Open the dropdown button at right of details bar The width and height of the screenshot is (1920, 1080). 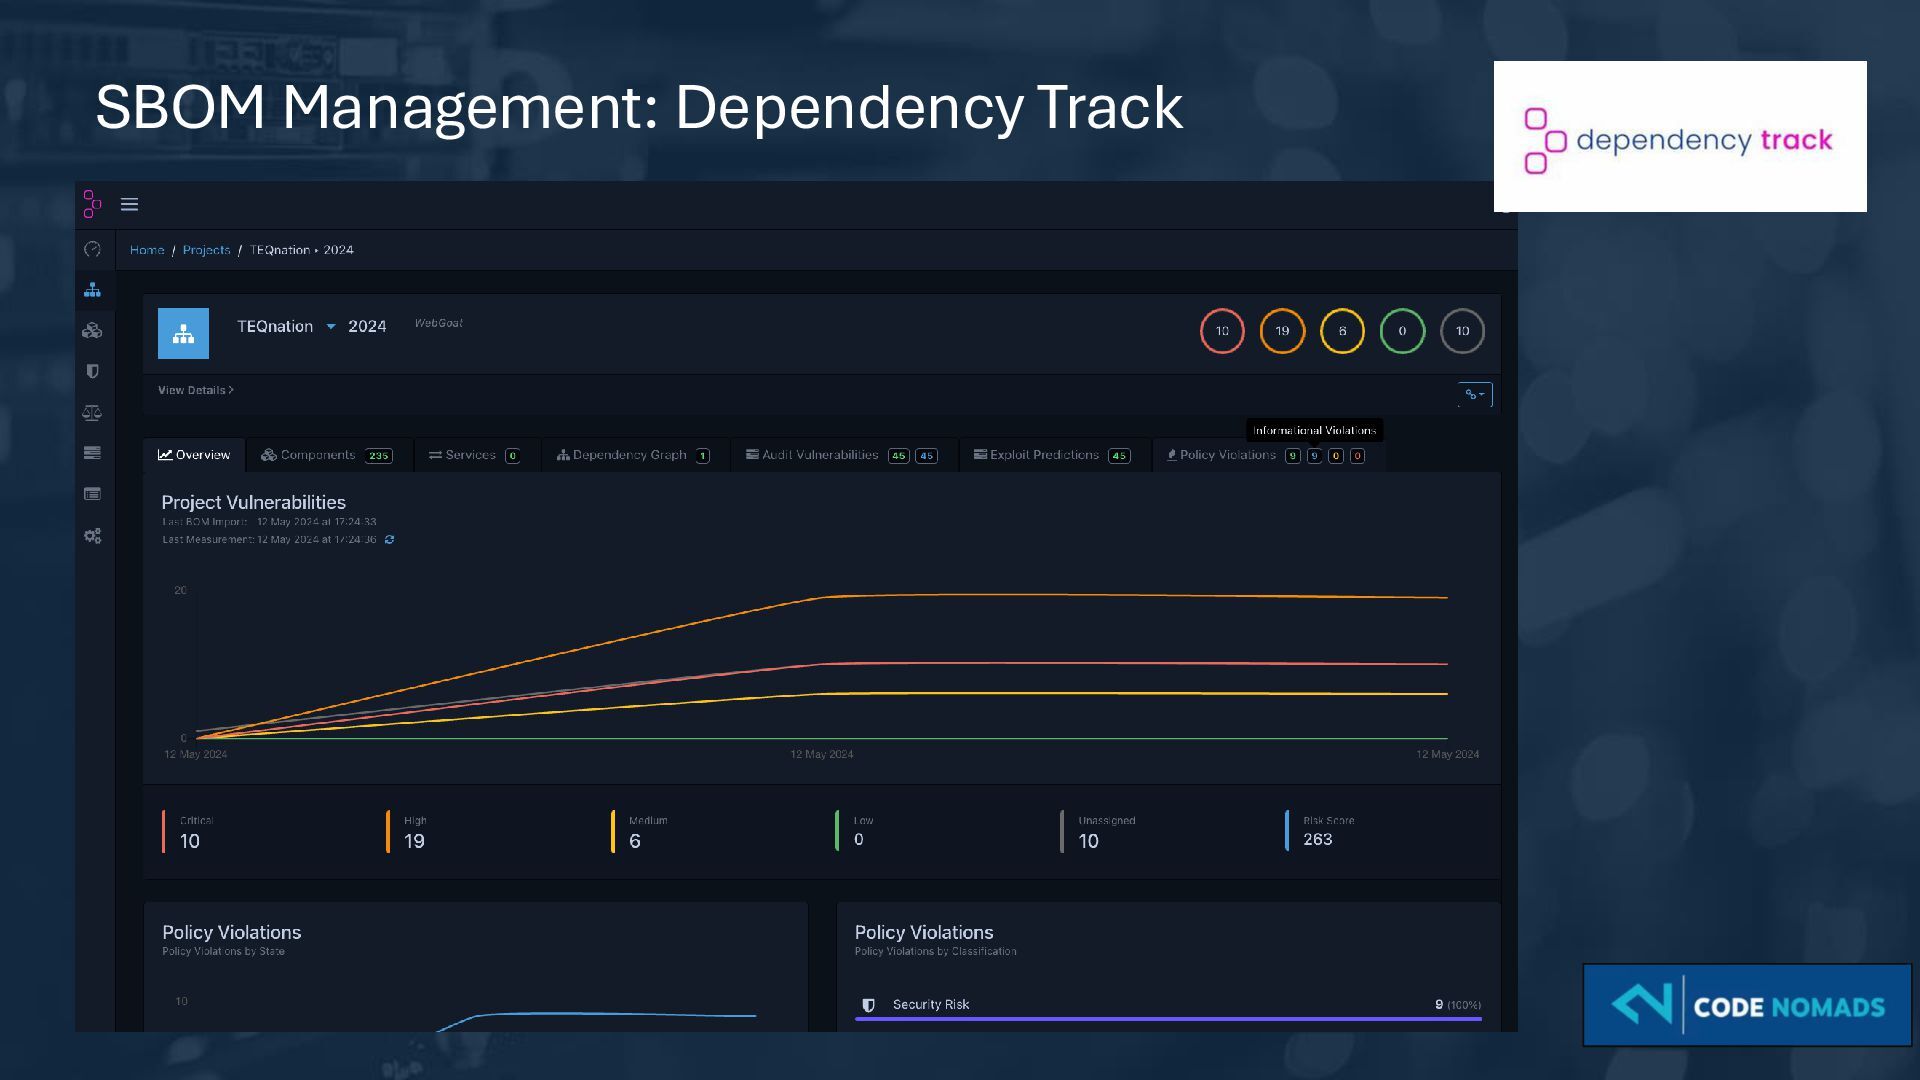[x=1475, y=395]
